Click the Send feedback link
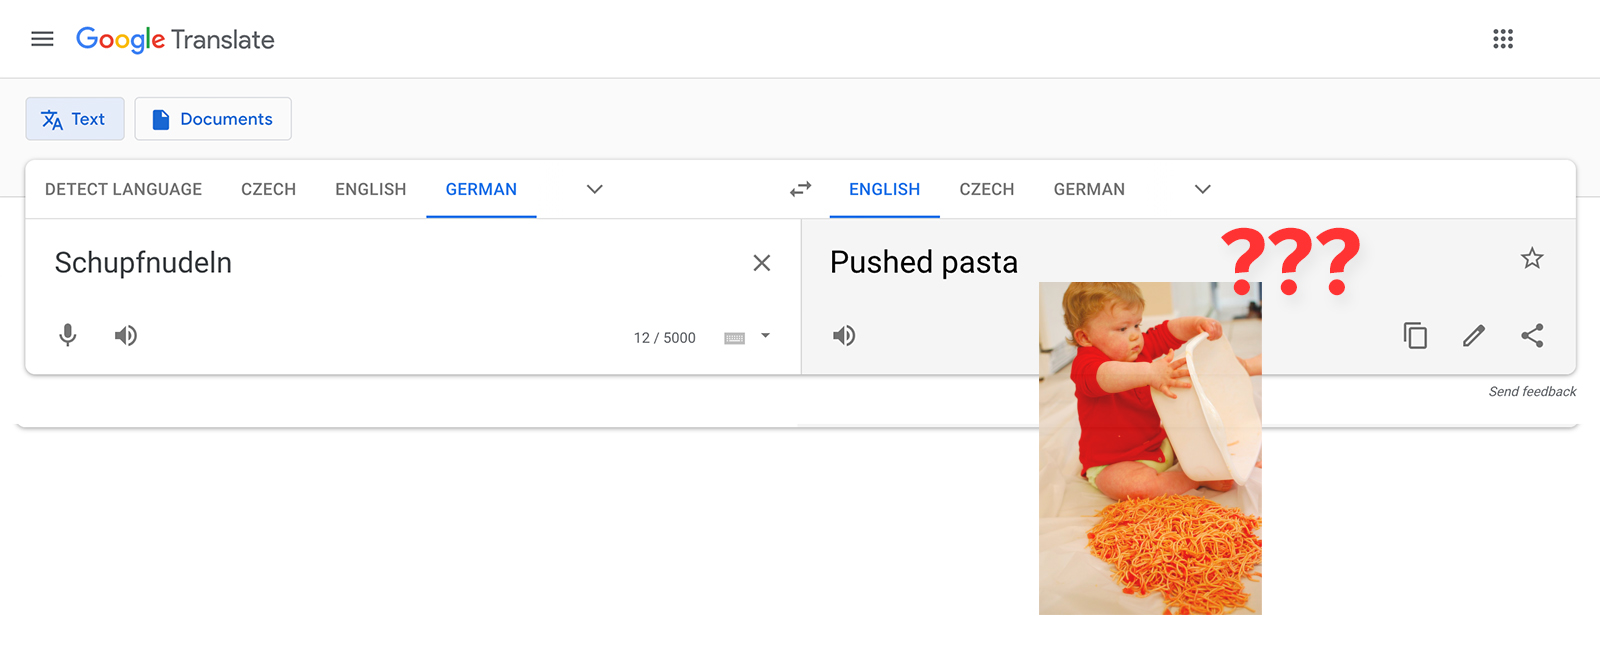The width and height of the screenshot is (1600, 650). pyautogui.click(x=1532, y=392)
